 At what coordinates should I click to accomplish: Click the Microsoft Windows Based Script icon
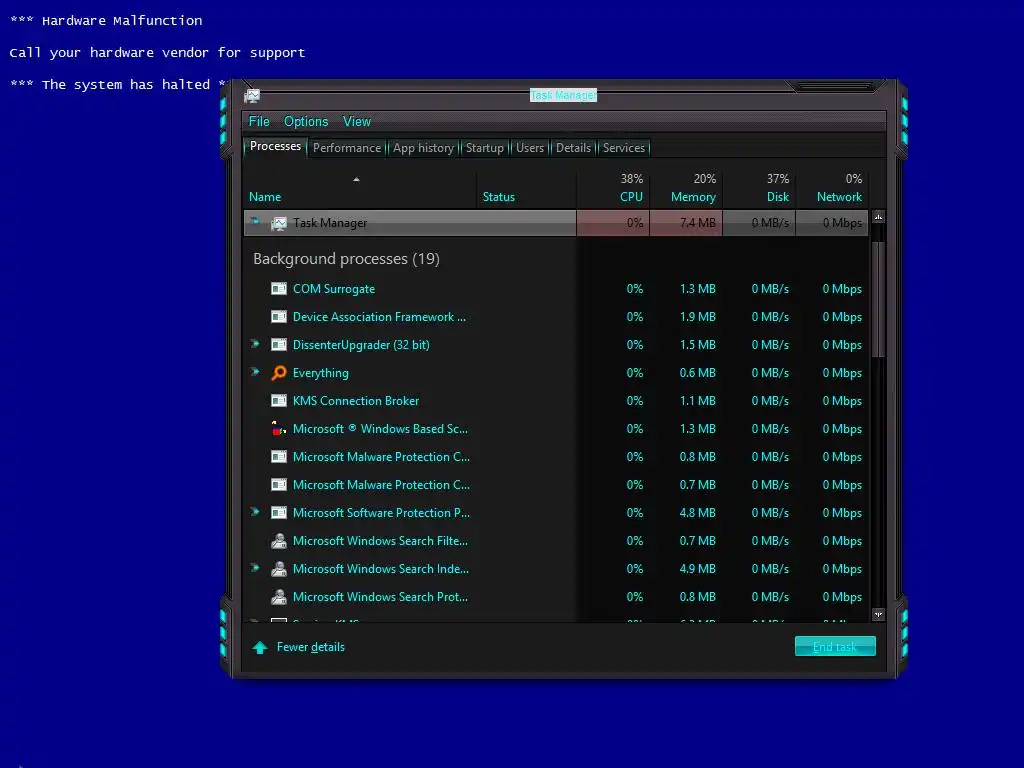coord(279,429)
